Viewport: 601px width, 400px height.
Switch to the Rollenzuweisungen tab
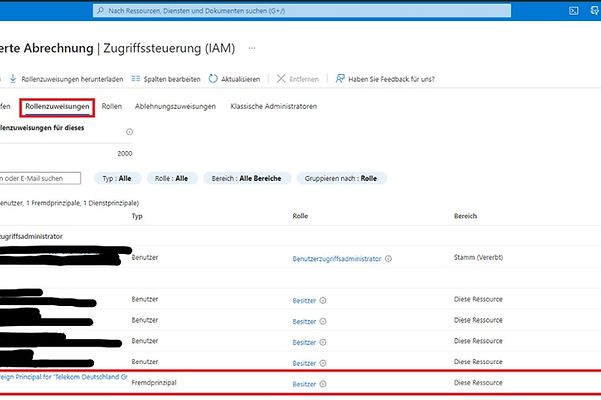point(57,106)
